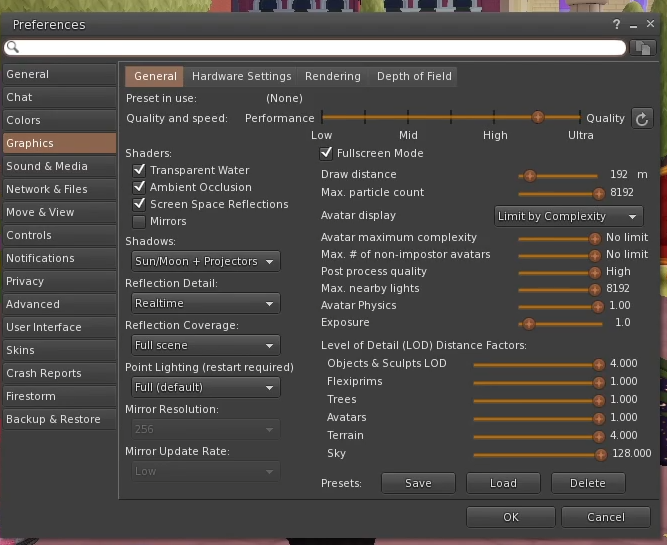This screenshot has height=545, width=667.
Task: Go to Backup & Restore section
Action: pyautogui.click(x=59, y=419)
